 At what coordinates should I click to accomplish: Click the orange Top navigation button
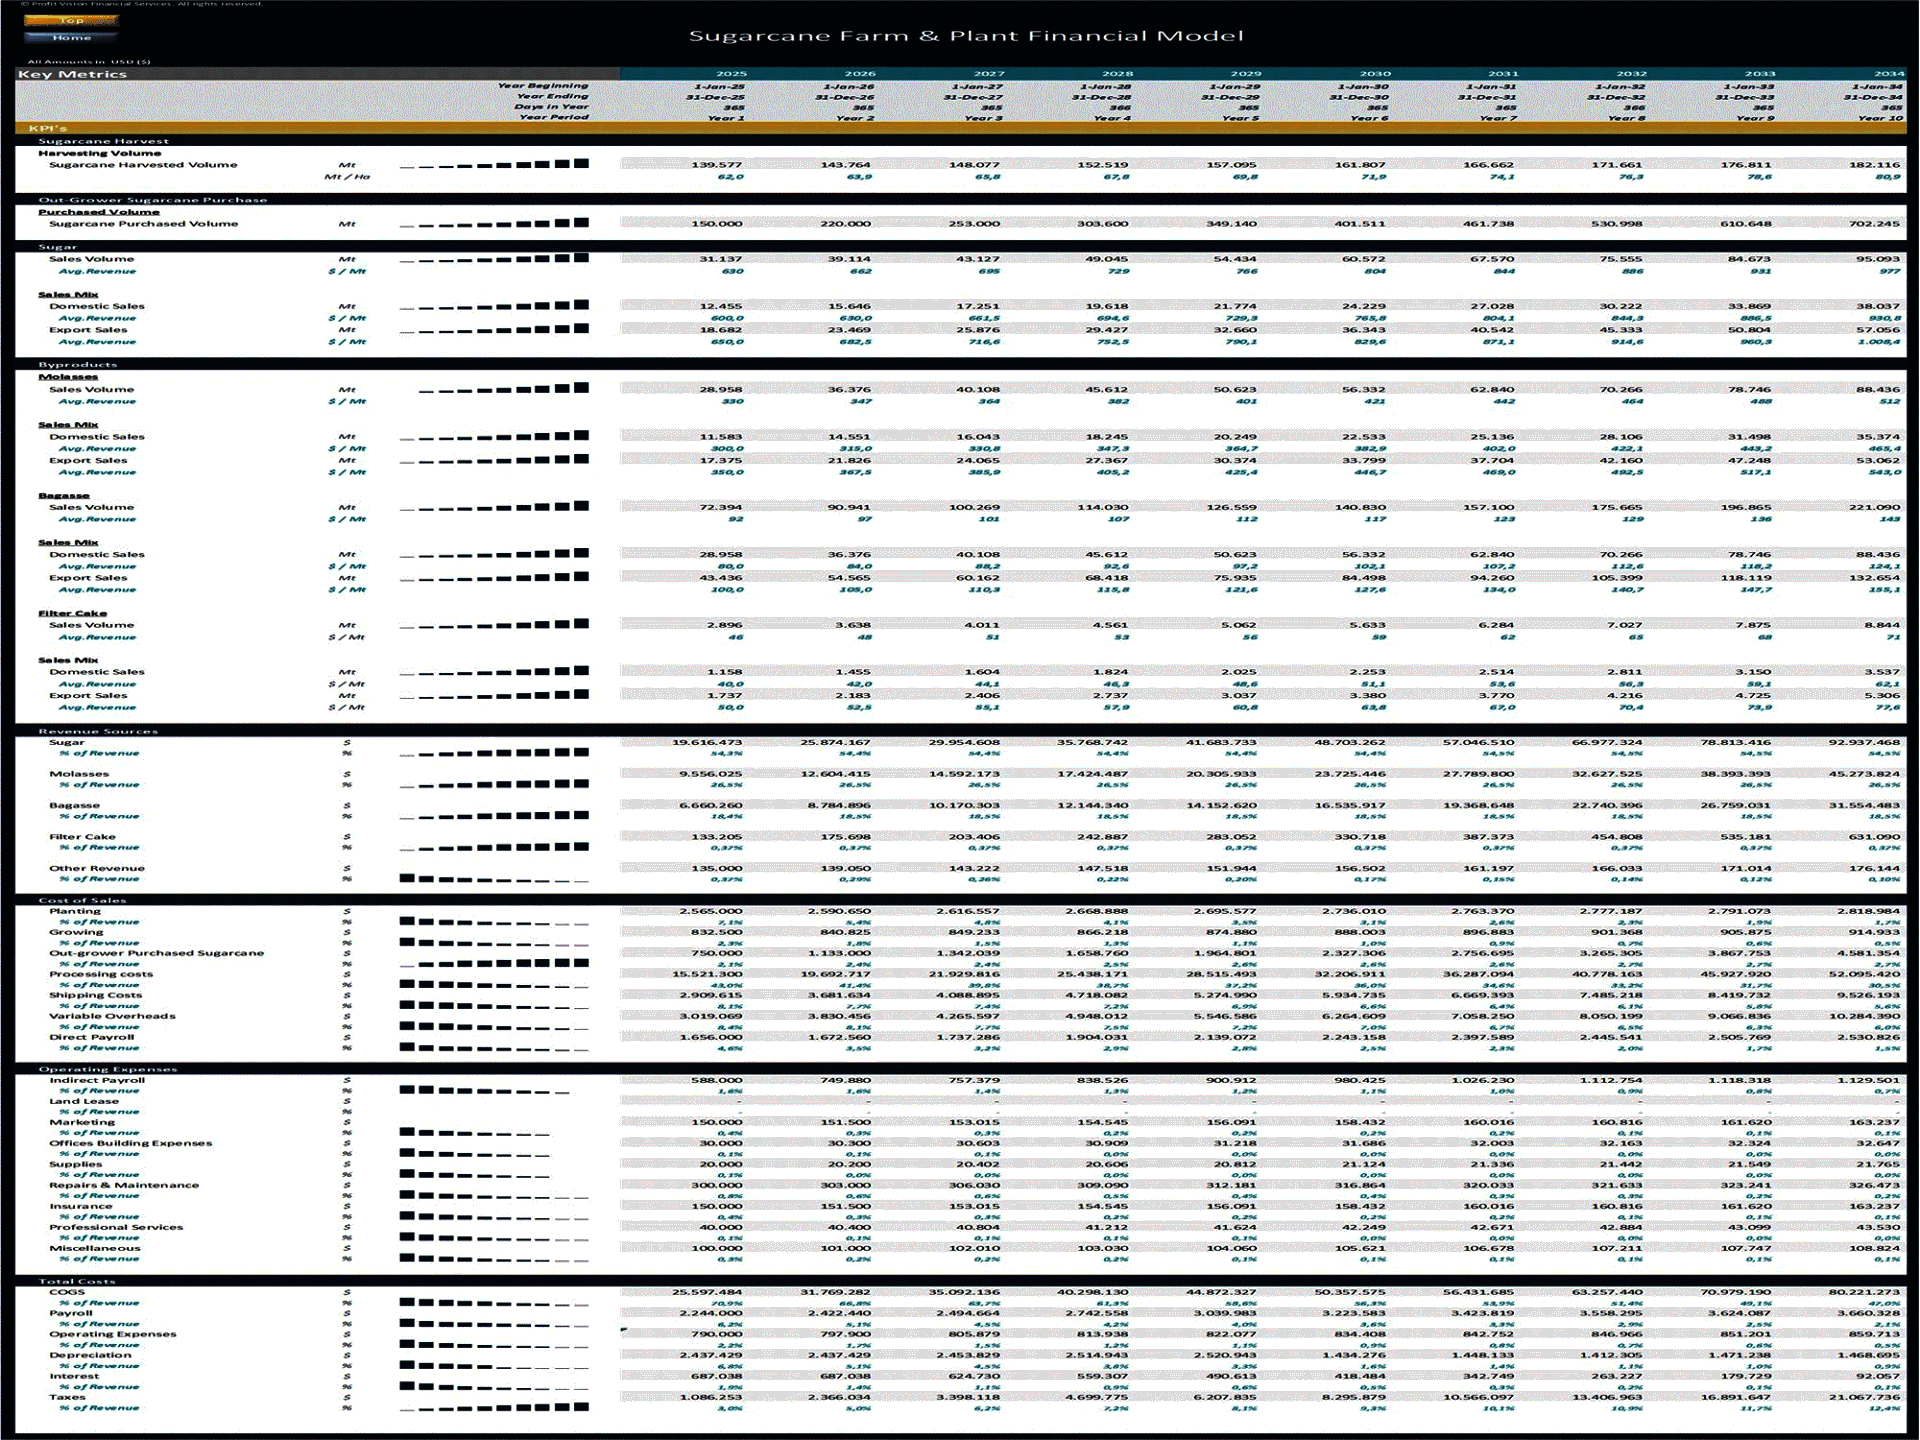71,20
